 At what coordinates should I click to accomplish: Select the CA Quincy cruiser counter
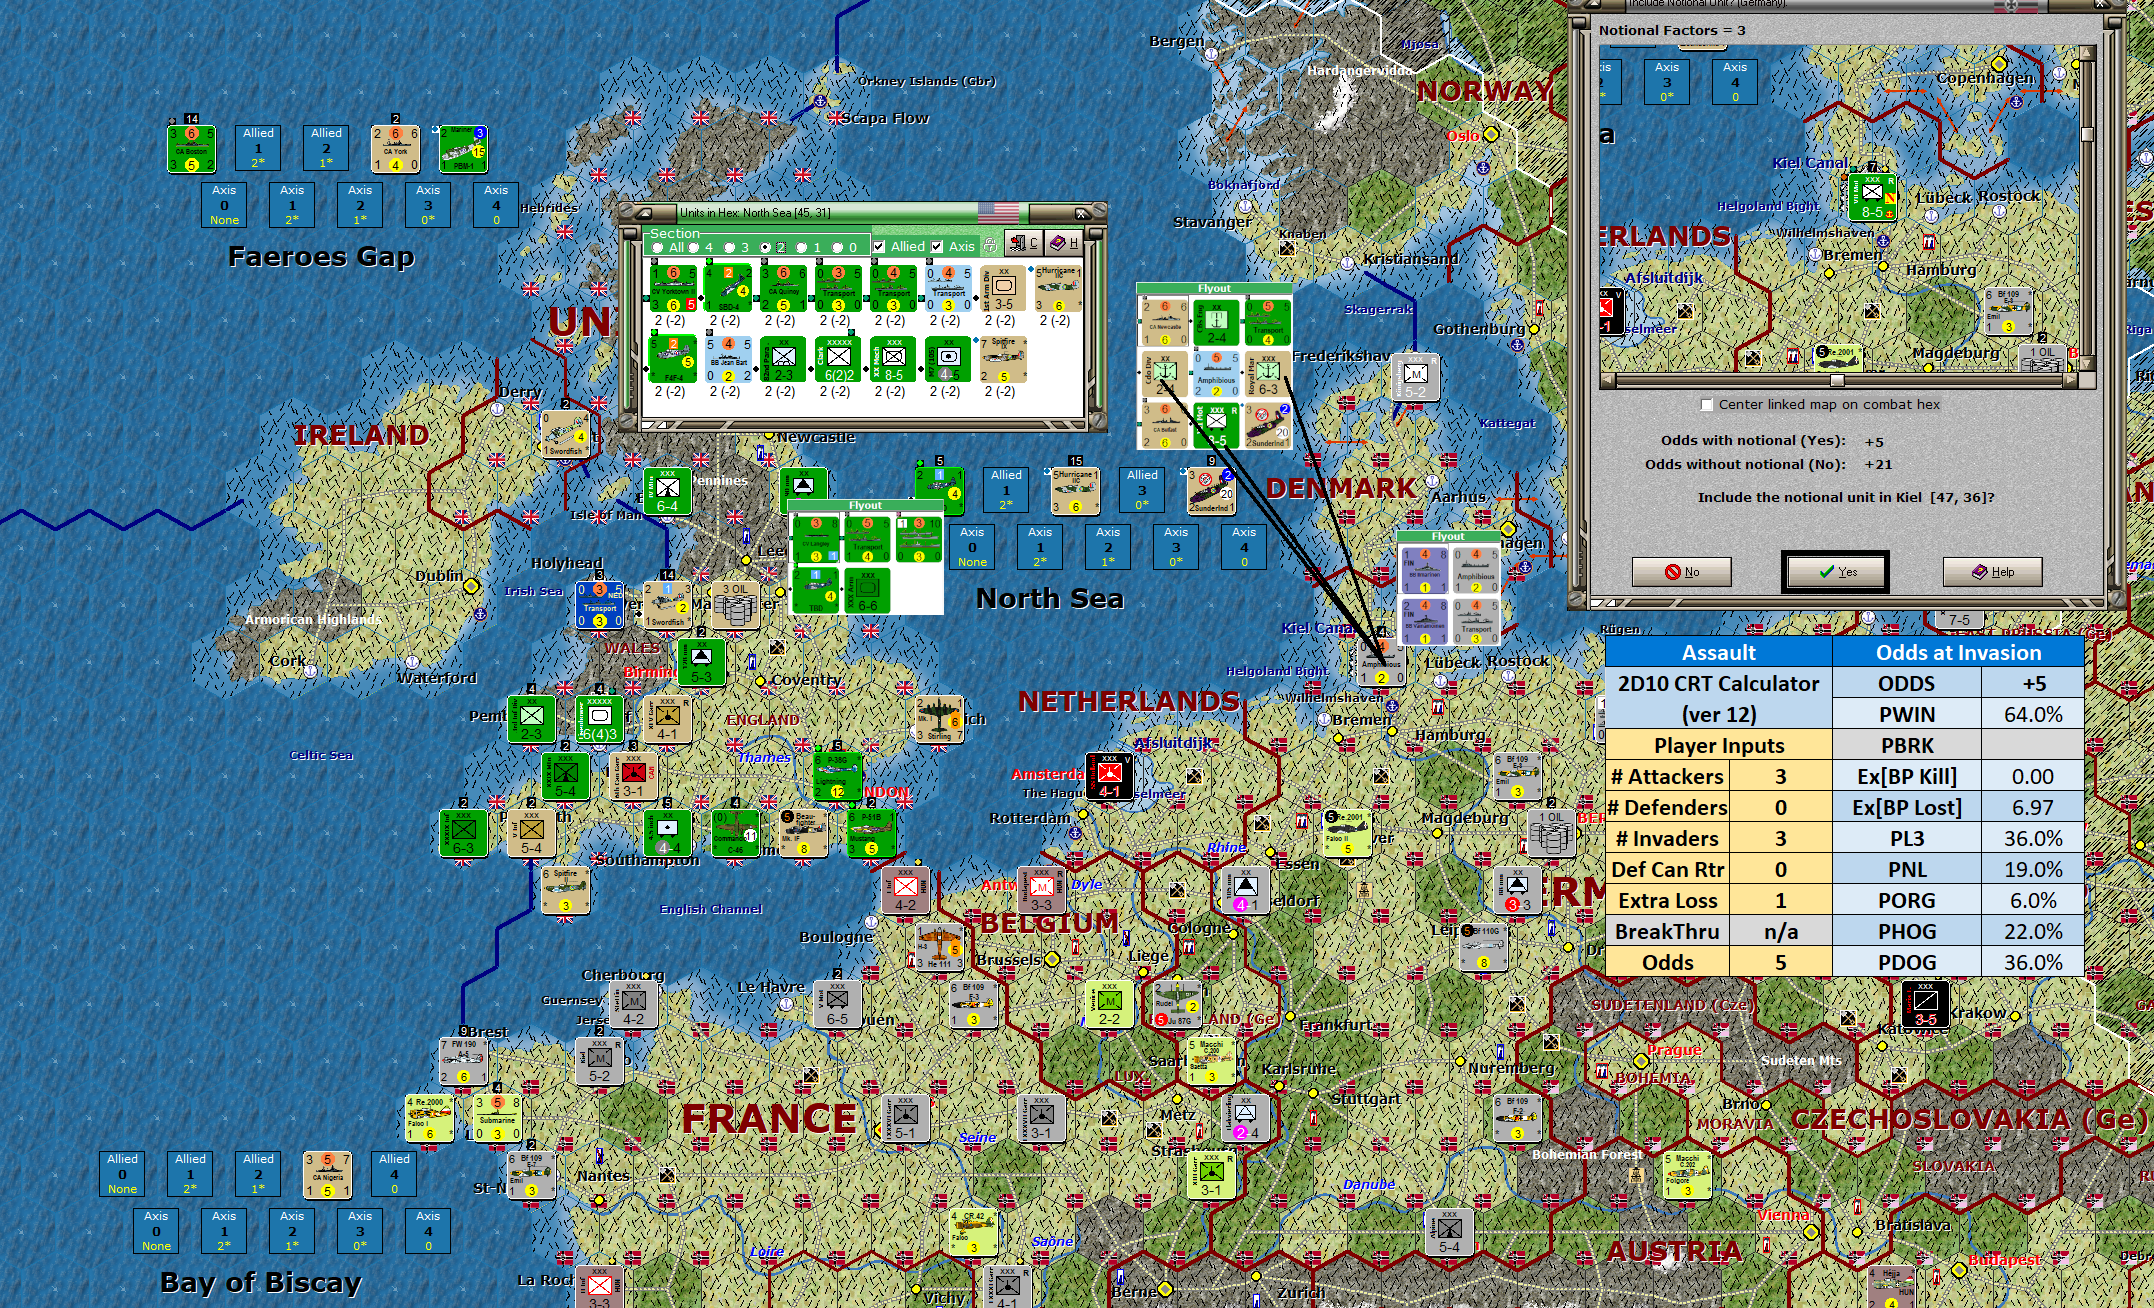pyautogui.click(x=783, y=288)
